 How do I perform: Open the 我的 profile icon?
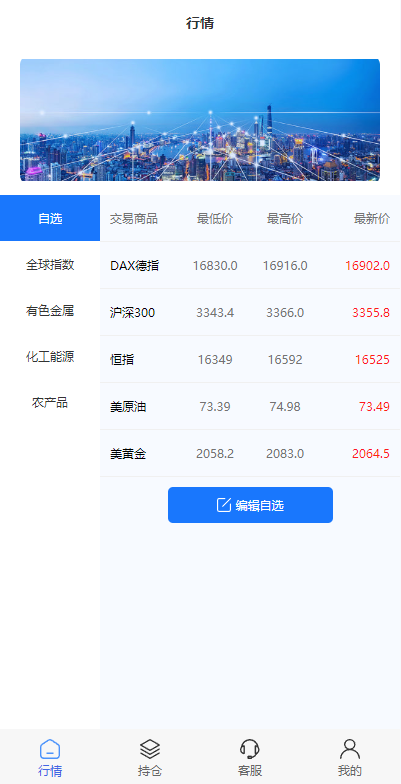350,749
